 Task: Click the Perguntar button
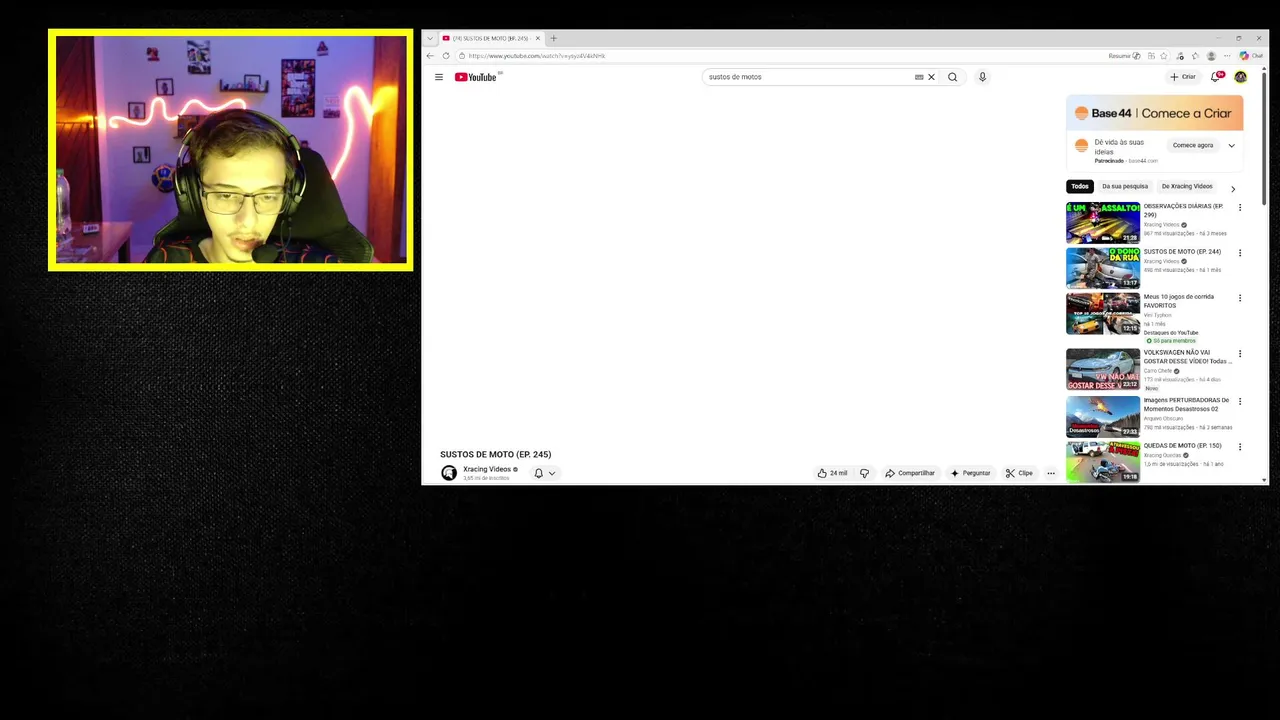coord(970,473)
